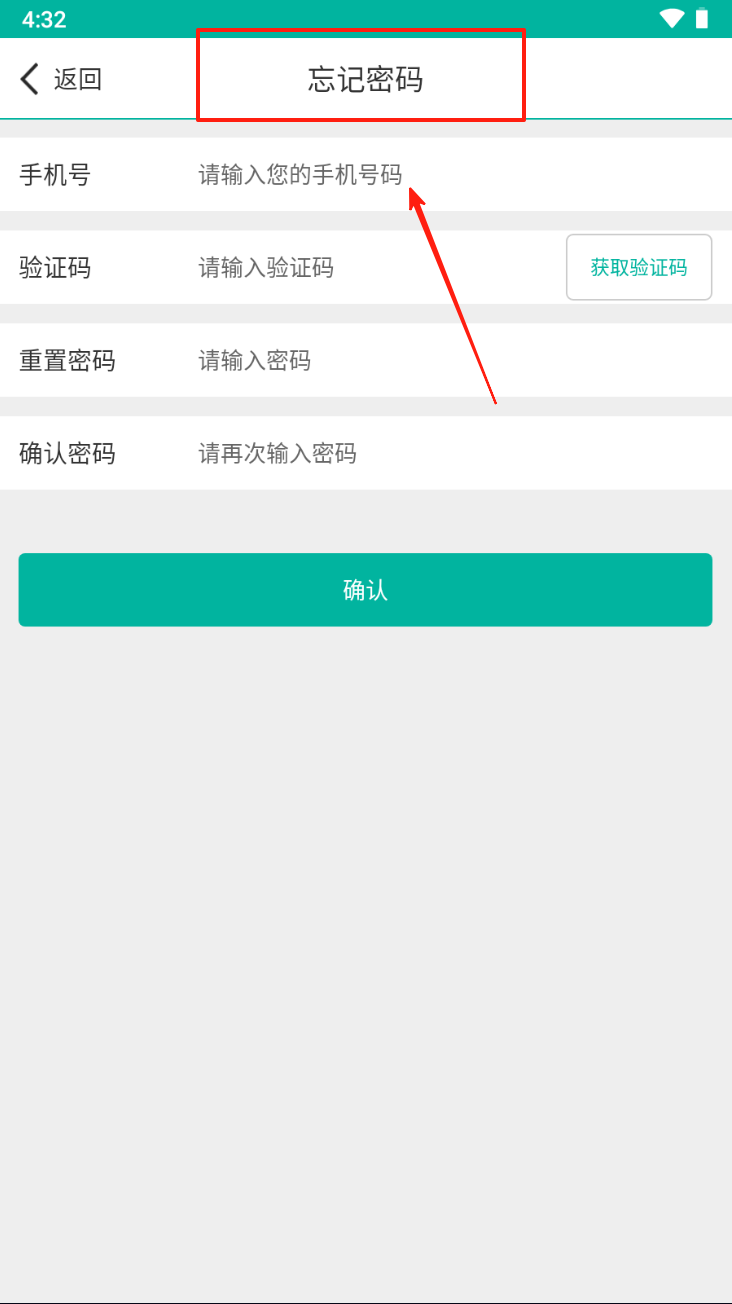Tap the Wi-Fi signal status icon
The height and width of the screenshot is (1304, 732).
pos(672,18)
